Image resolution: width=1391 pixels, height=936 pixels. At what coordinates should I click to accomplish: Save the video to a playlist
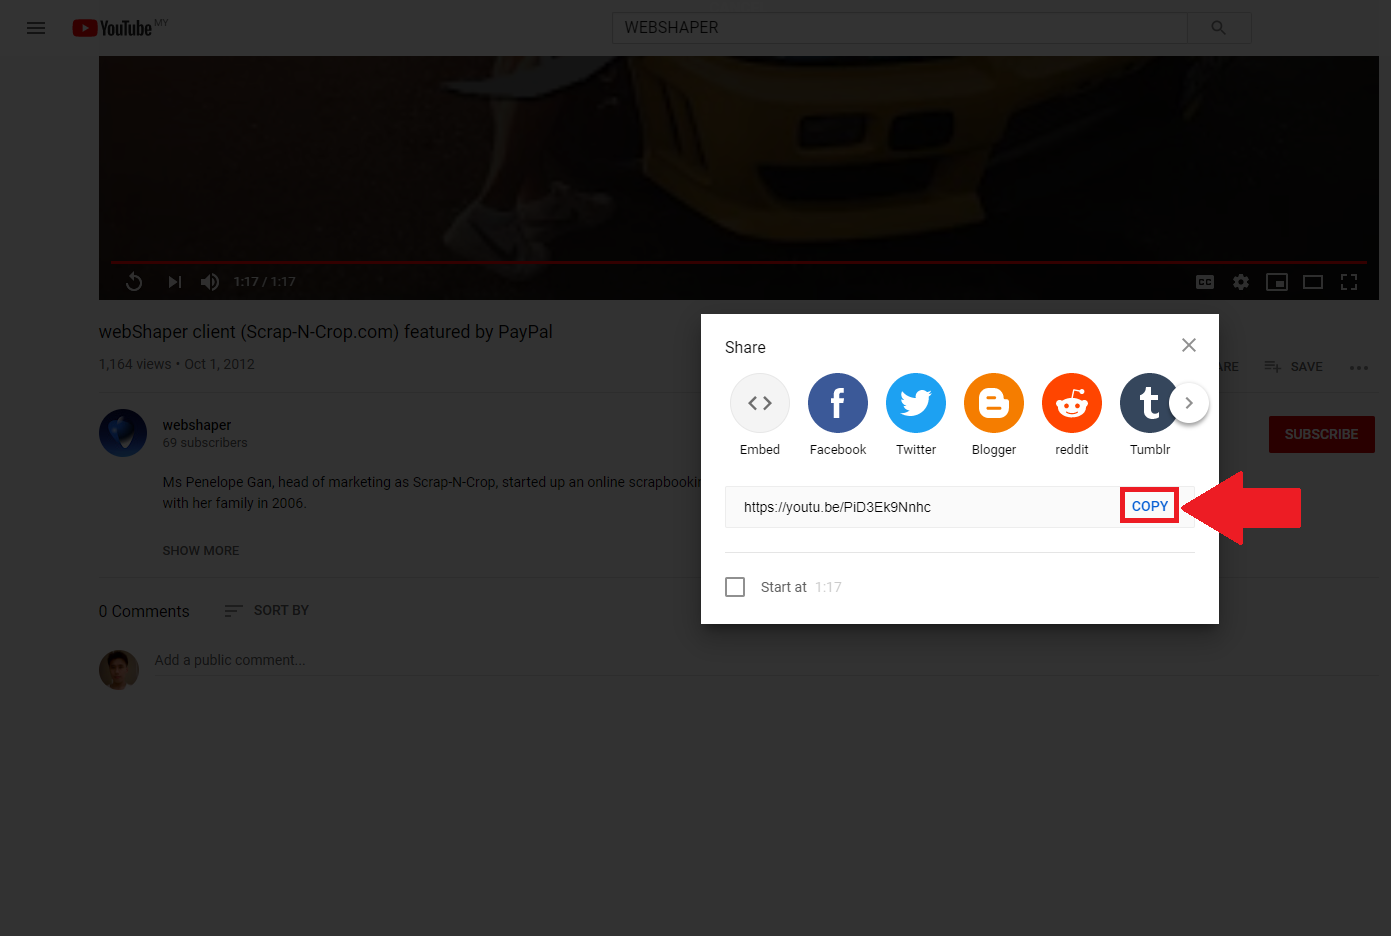(1293, 367)
